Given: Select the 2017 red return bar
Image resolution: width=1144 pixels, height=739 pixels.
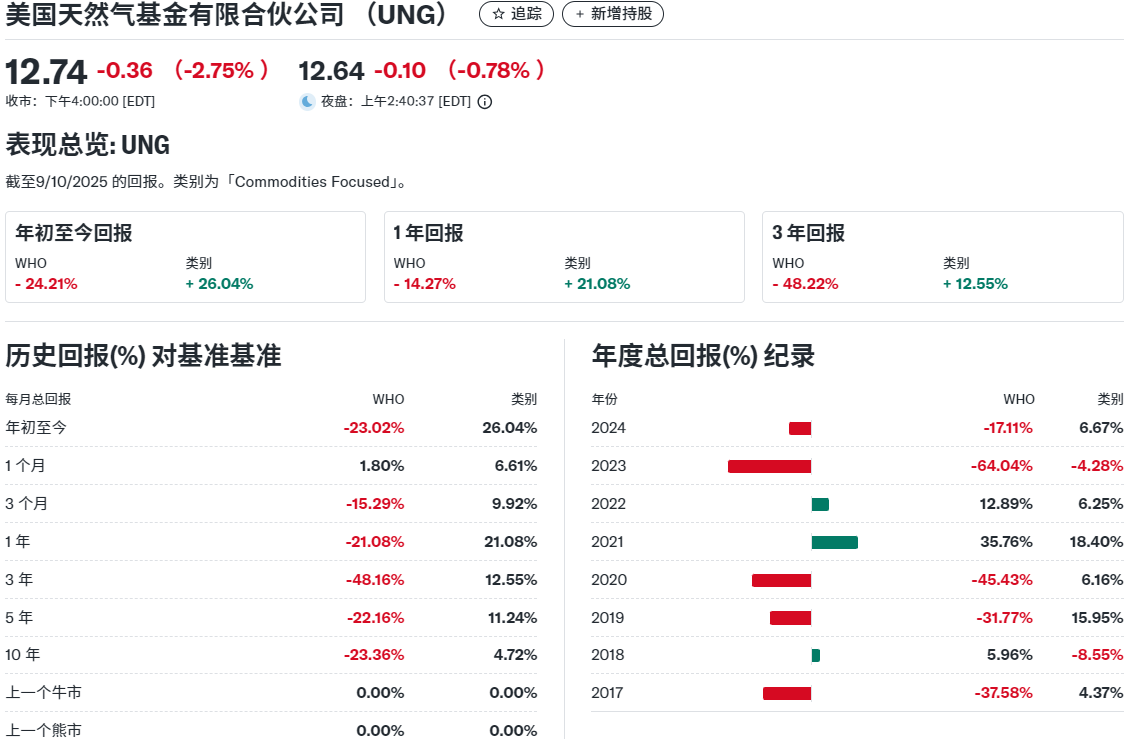Looking at the screenshot, I should click(x=786, y=693).
